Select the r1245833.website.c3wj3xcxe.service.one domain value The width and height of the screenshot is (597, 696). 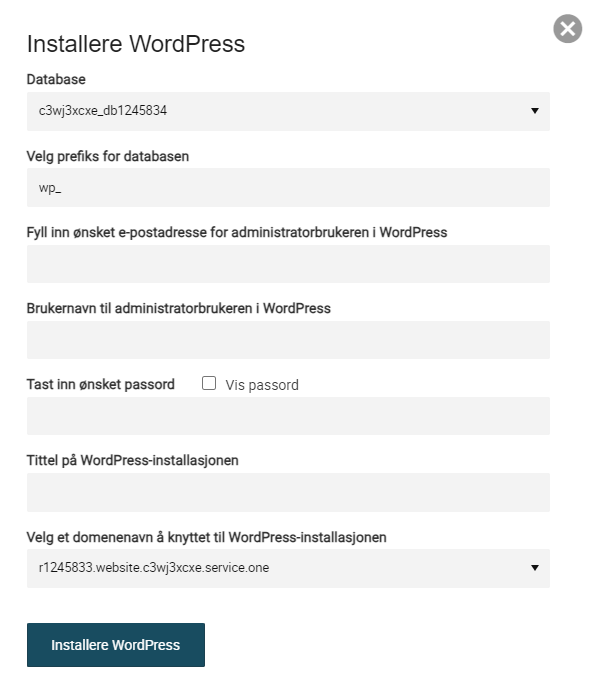point(154,568)
